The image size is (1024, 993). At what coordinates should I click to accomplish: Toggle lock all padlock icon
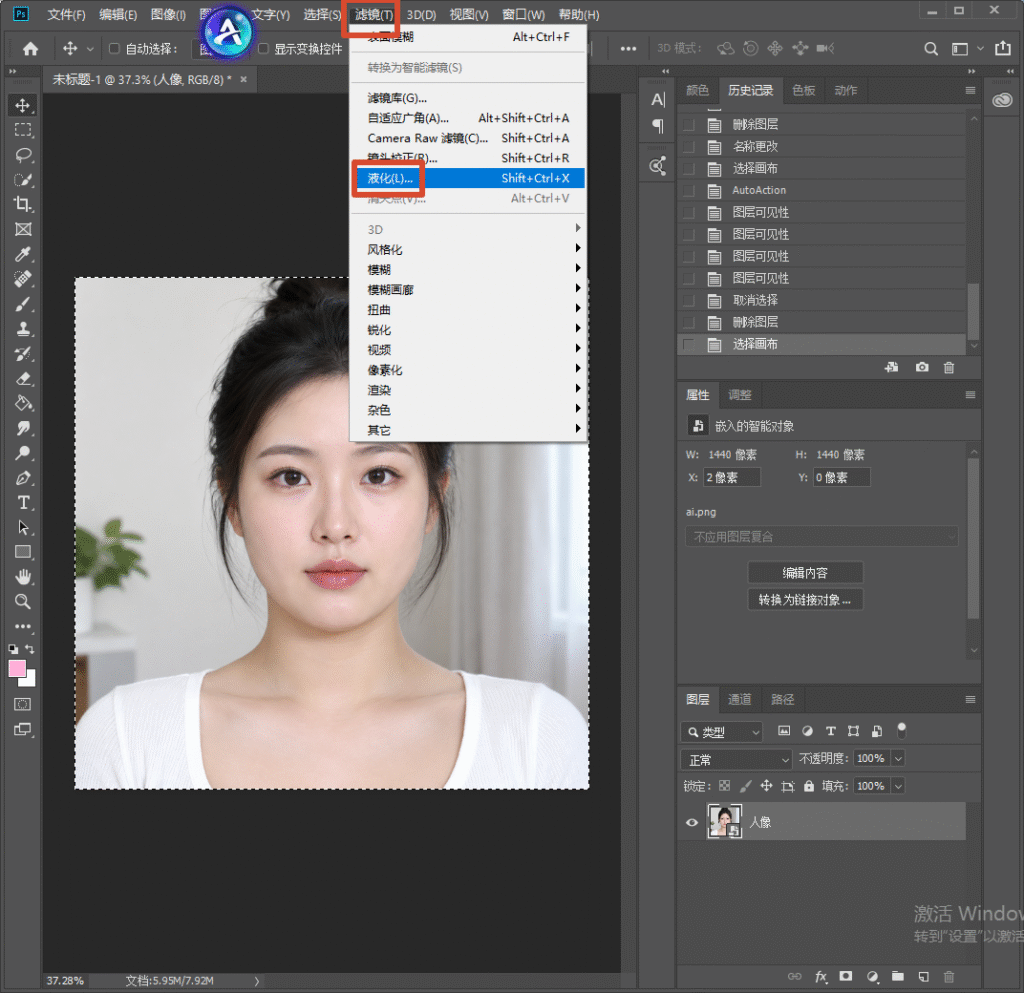(x=808, y=786)
